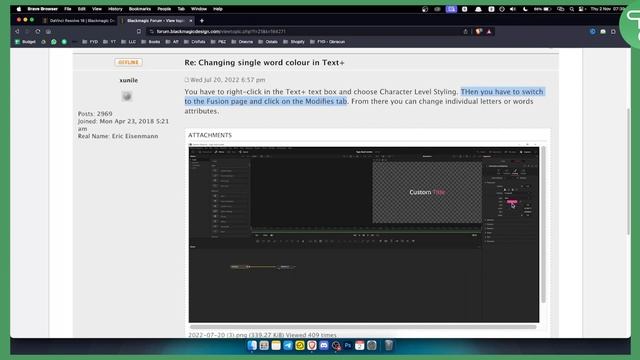Open the Shopify bookmark folder

[x=293, y=42]
